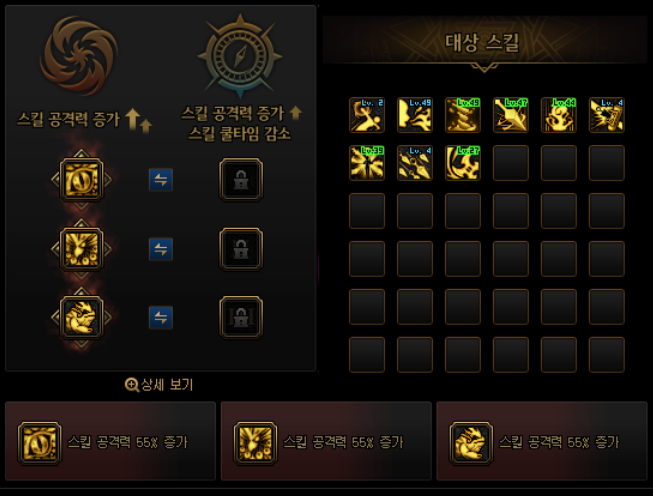Toggle swap arrows beside eye rune
This screenshot has height=496, width=653.
161,180
